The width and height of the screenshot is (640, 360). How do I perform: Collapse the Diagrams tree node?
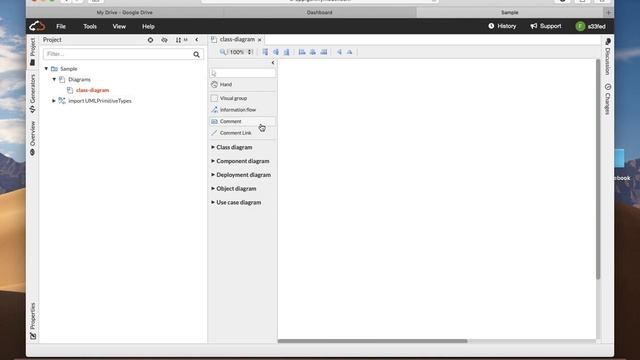click(x=54, y=79)
